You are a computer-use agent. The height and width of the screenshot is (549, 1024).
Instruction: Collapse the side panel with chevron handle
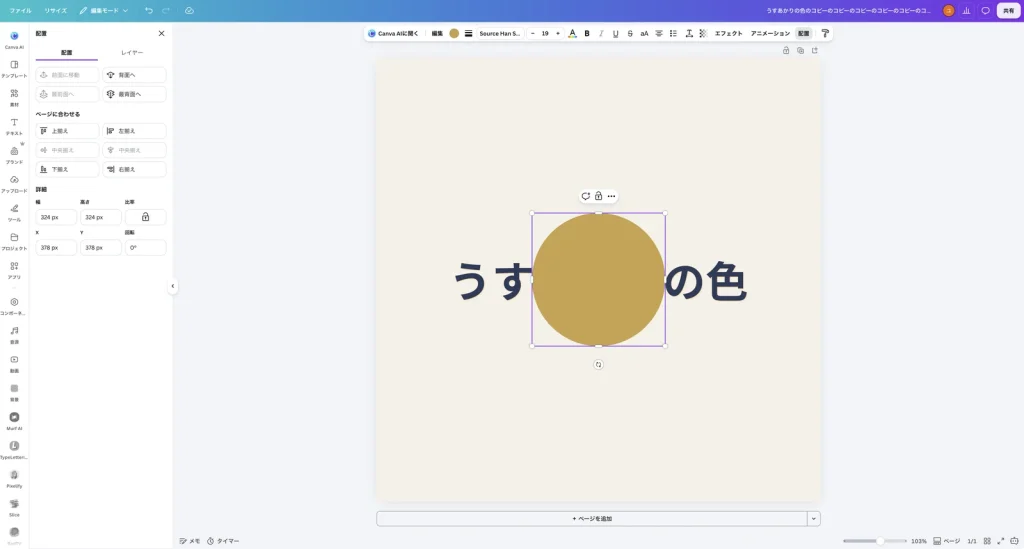[x=172, y=286]
